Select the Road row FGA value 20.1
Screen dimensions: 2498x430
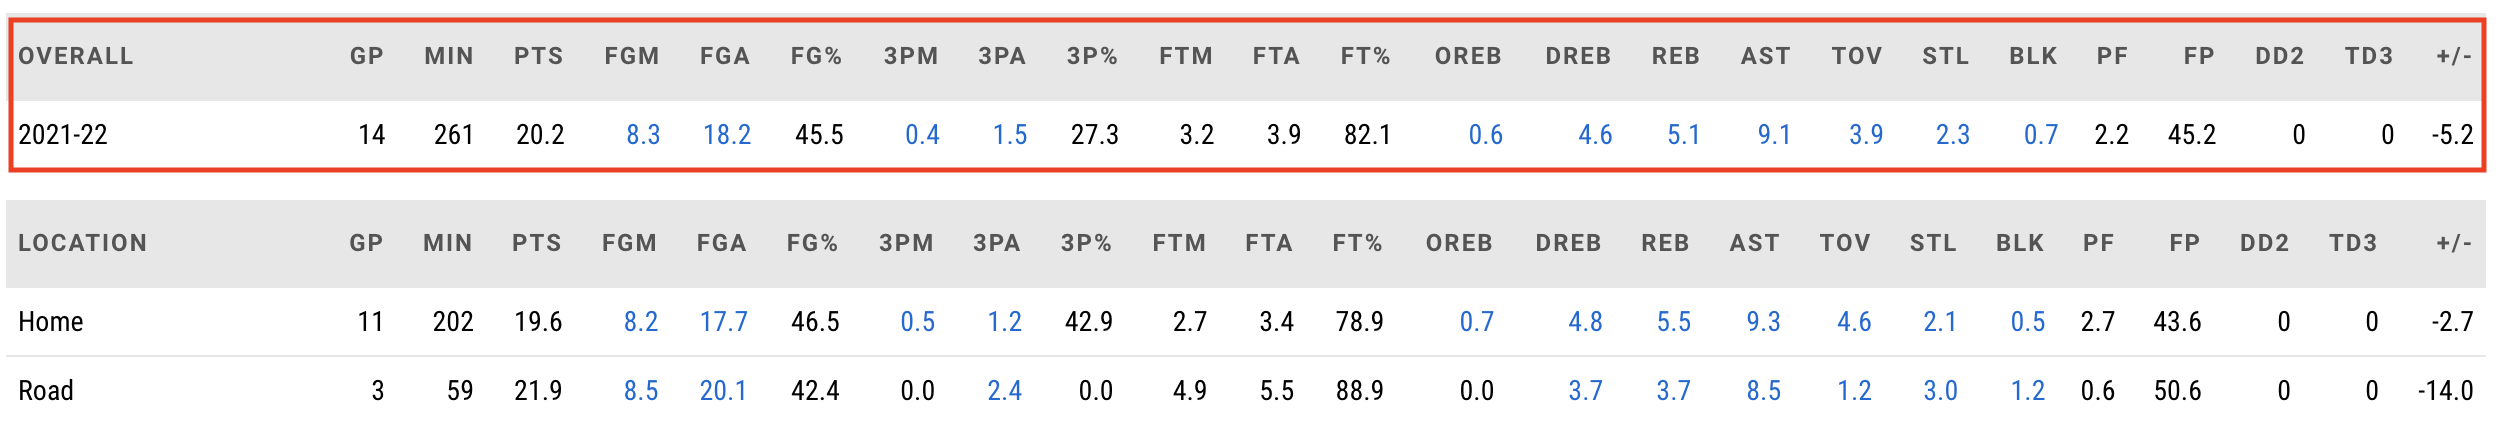pyautogui.click(x=723, y=391)
